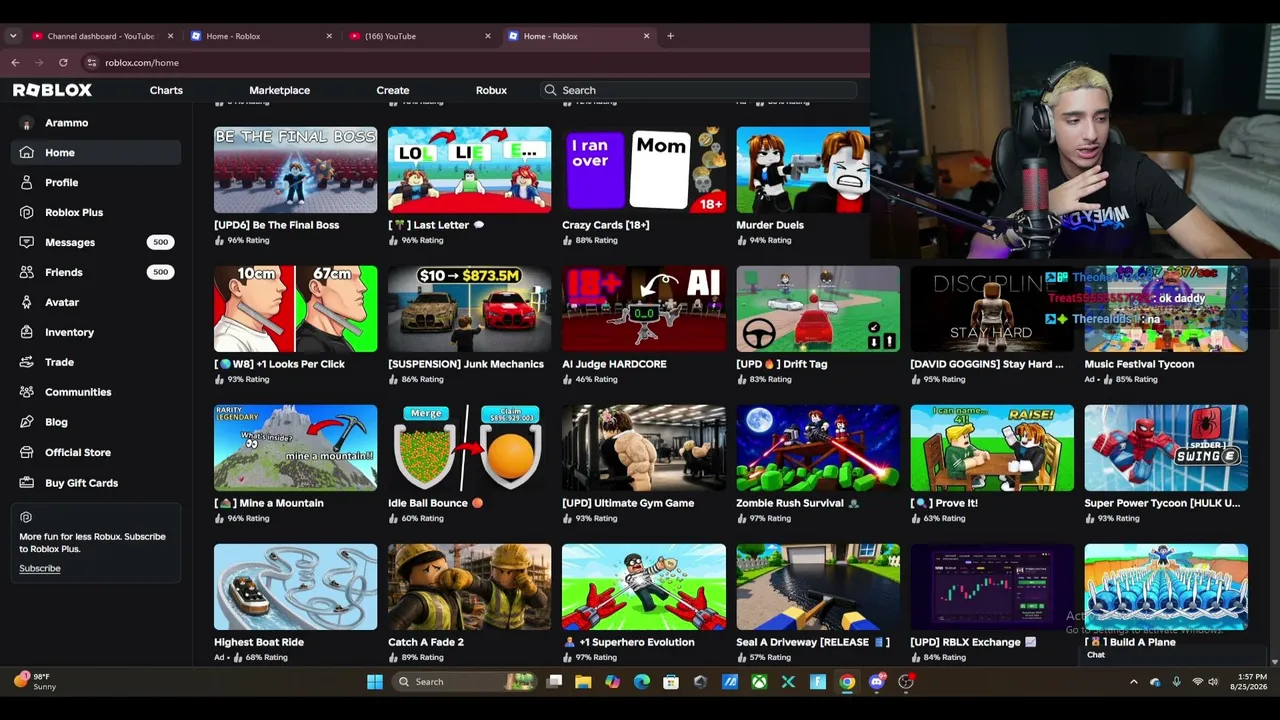Screen dimensions: 1280x720
Task: Open the Ultimate Gym Game thumbnail
Action: pyautogui.click(x=643, y=447)
